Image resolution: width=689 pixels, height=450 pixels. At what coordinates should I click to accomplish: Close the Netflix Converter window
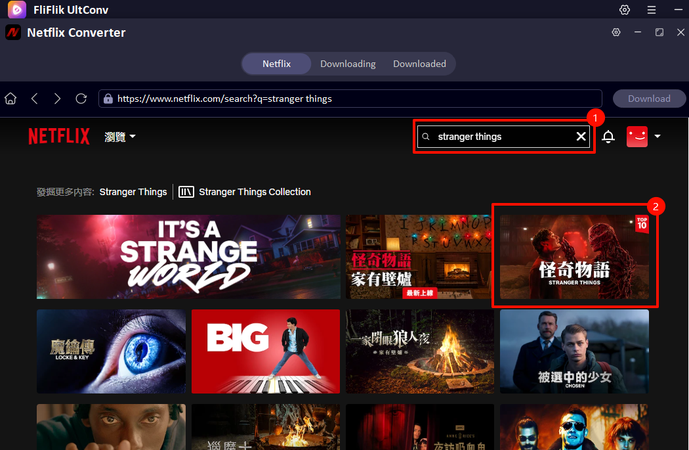[681, 32]
